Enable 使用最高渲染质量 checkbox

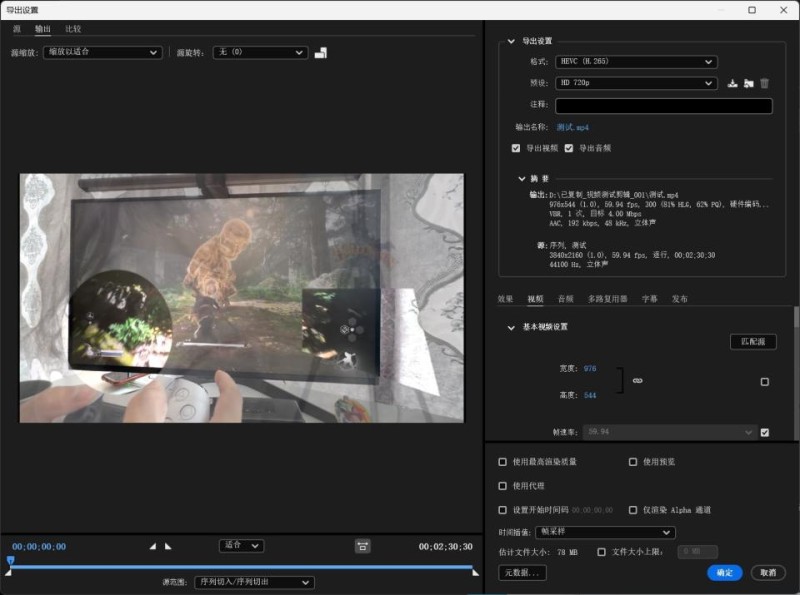pyautogui.click(x=502, y=462)
